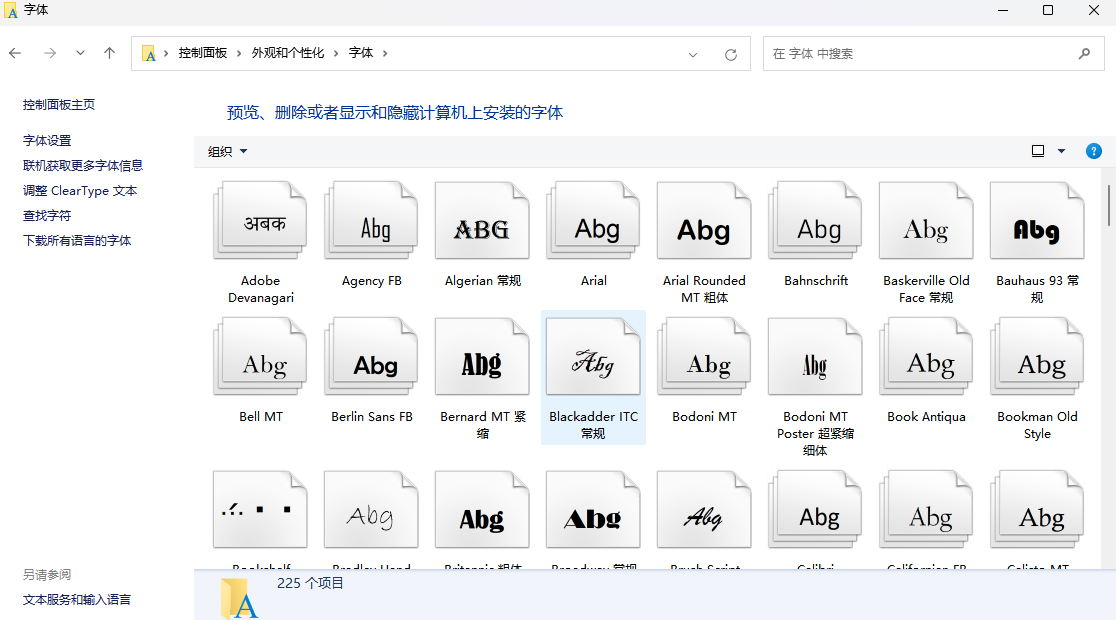1116x620 pixels.
Task: Expand chevron after 字体 breadcrumb
Action: pyautogui.click(x=385, y=53)
